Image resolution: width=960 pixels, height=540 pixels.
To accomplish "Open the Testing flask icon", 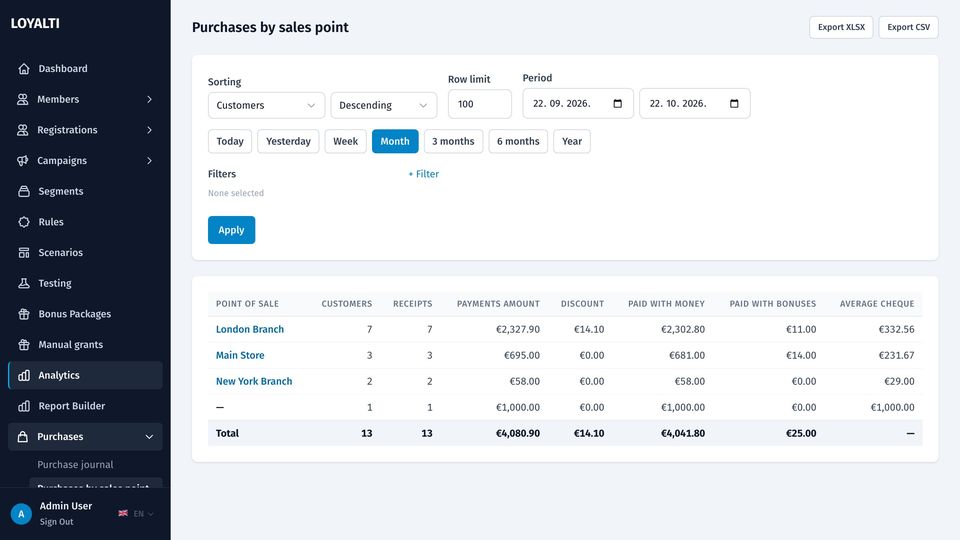I will (24, 283).
